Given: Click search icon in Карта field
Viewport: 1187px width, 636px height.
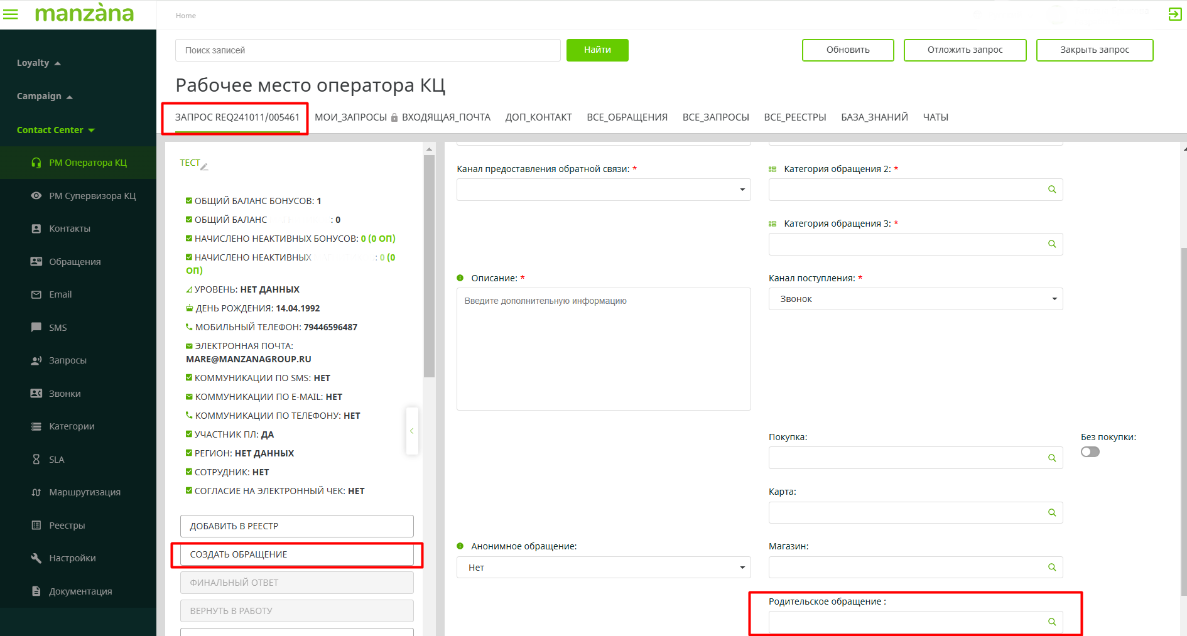Looking at the screenshot, I should 1051,512.
